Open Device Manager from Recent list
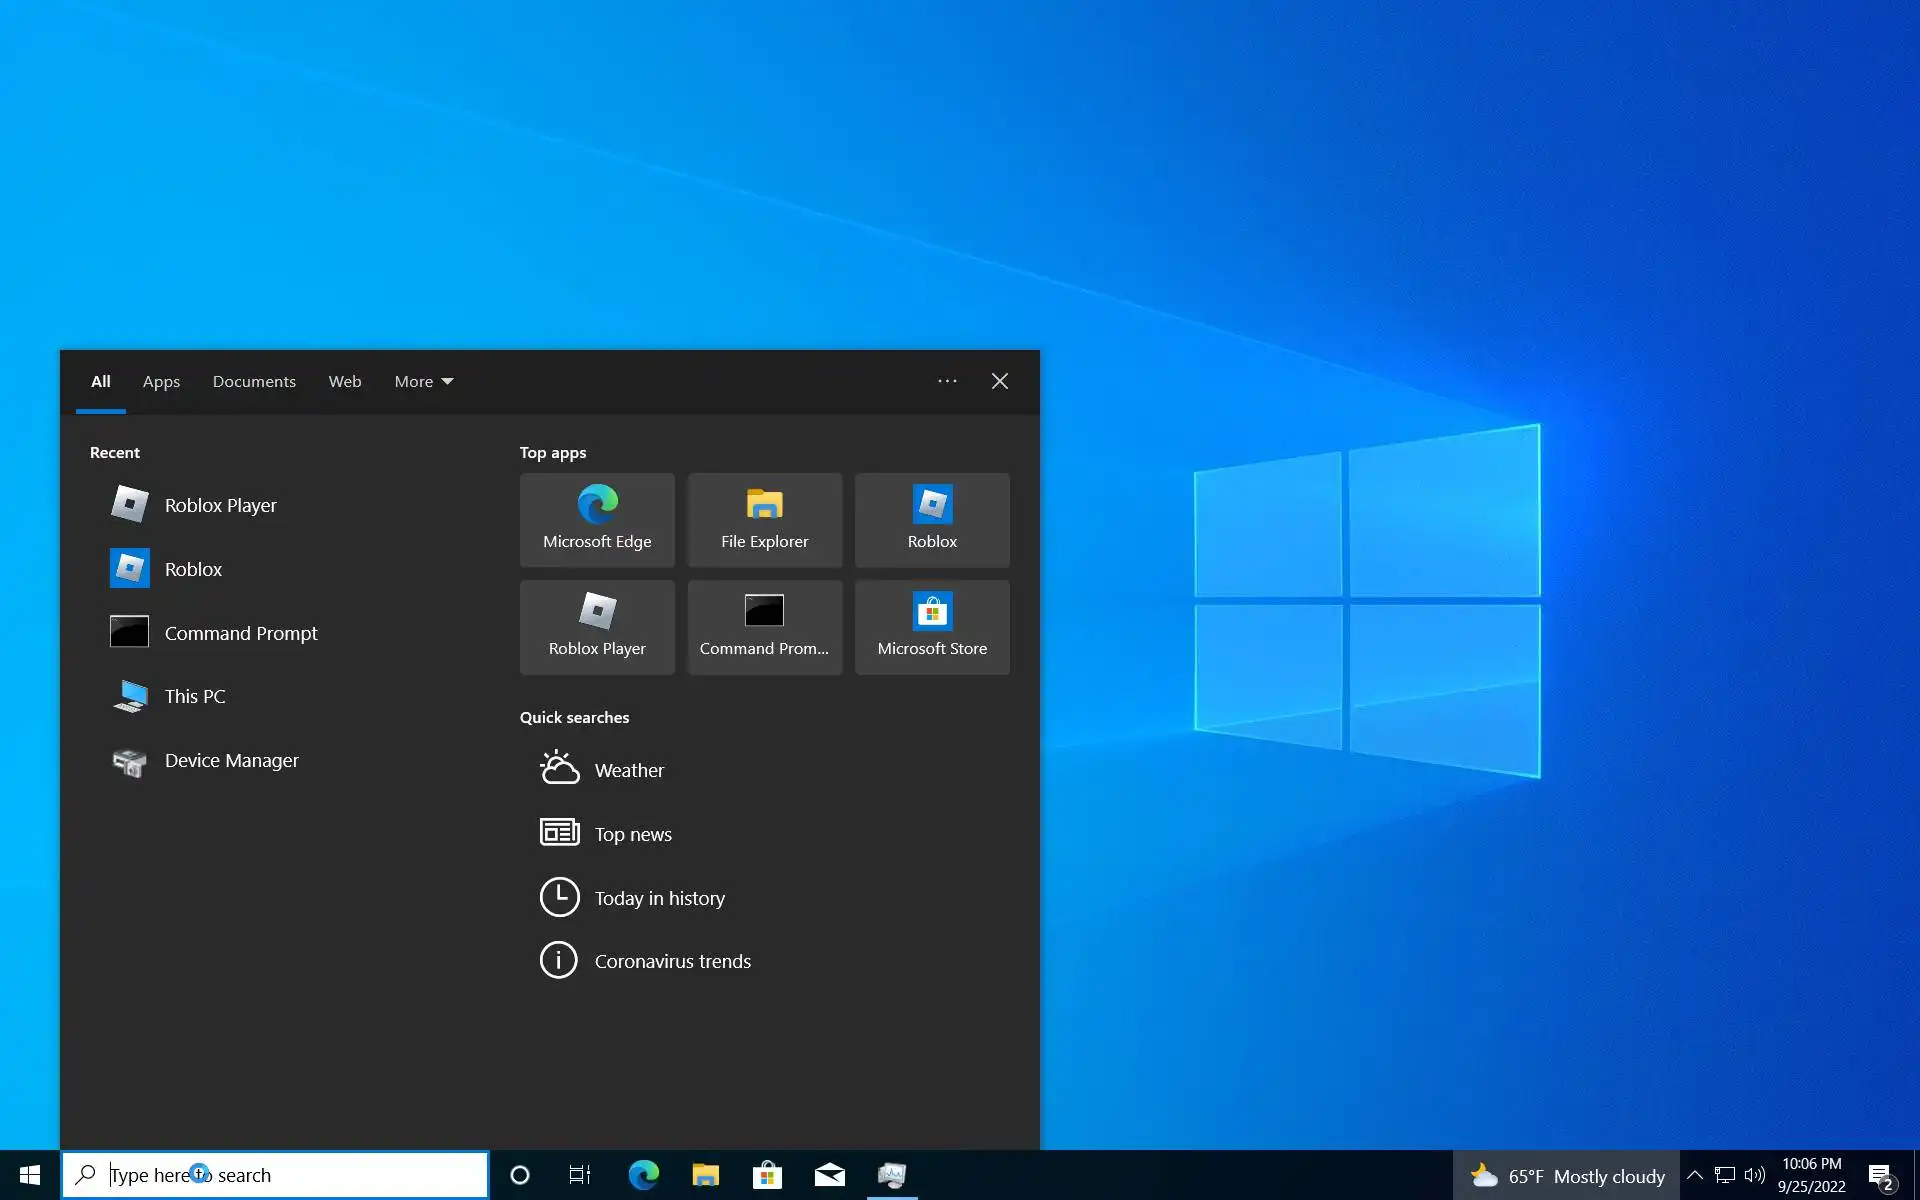The width and height of the screenshot is (1920, 1200). pos(231,761)
